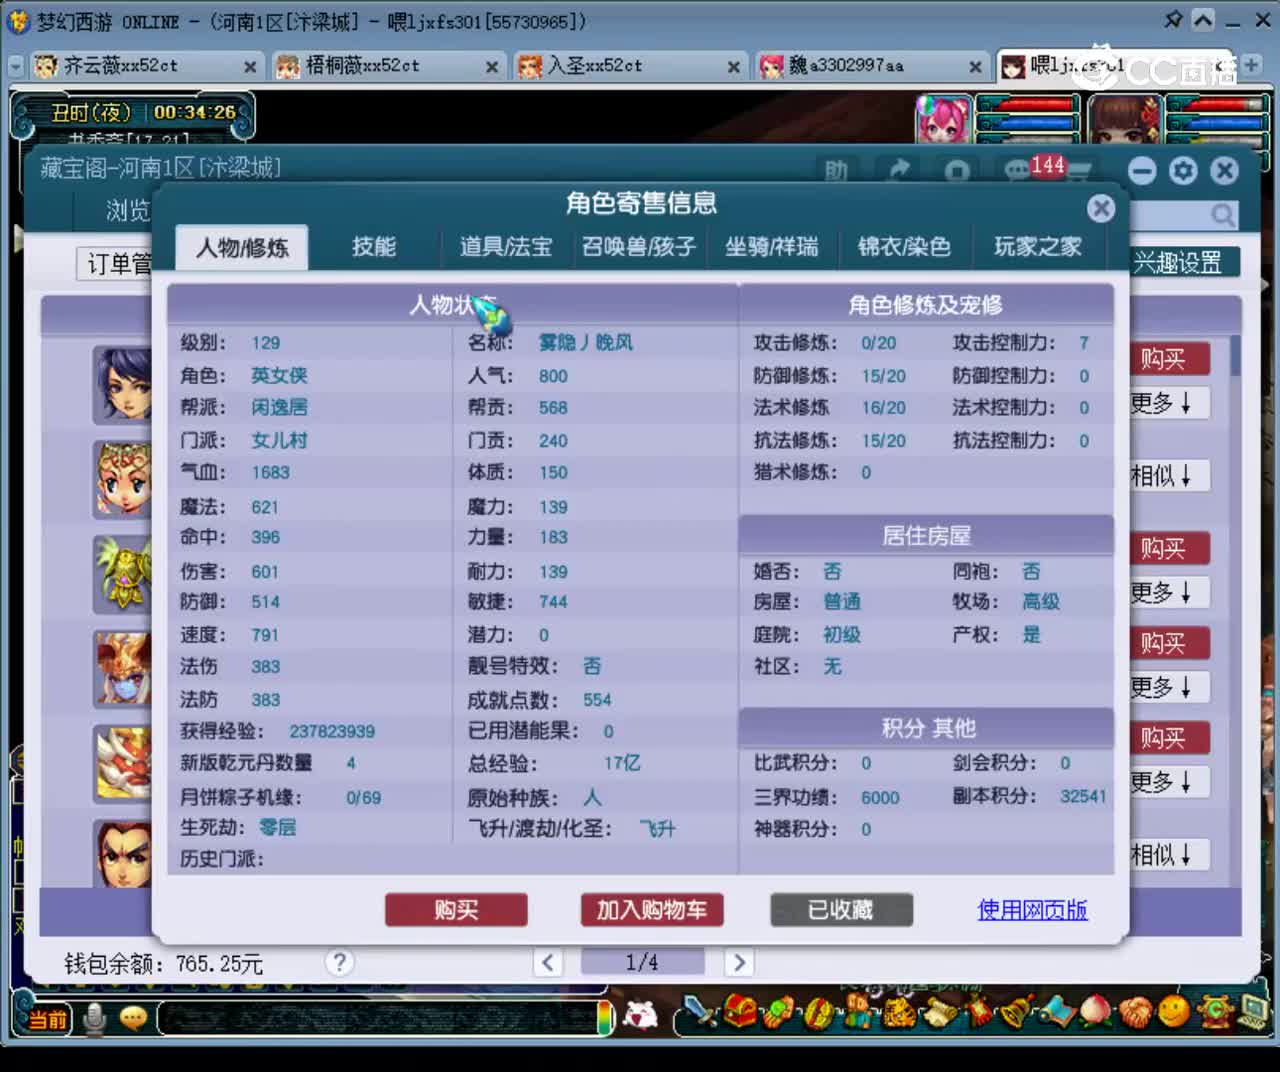Switch to the 坐骑/祥瑞 tab
The width and height of the screenshot is (1280, 1072).
coord(773,247)
